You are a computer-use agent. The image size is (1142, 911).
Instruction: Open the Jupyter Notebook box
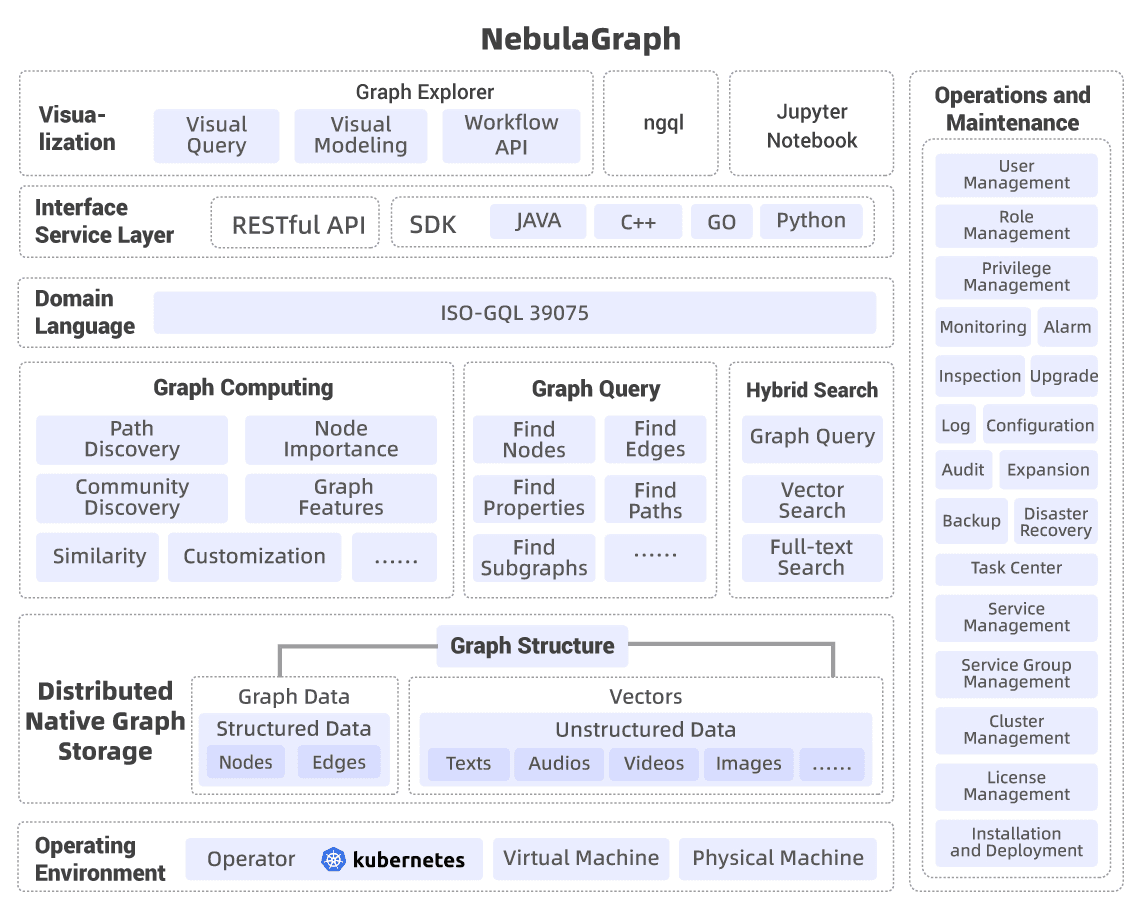point(811,123)
